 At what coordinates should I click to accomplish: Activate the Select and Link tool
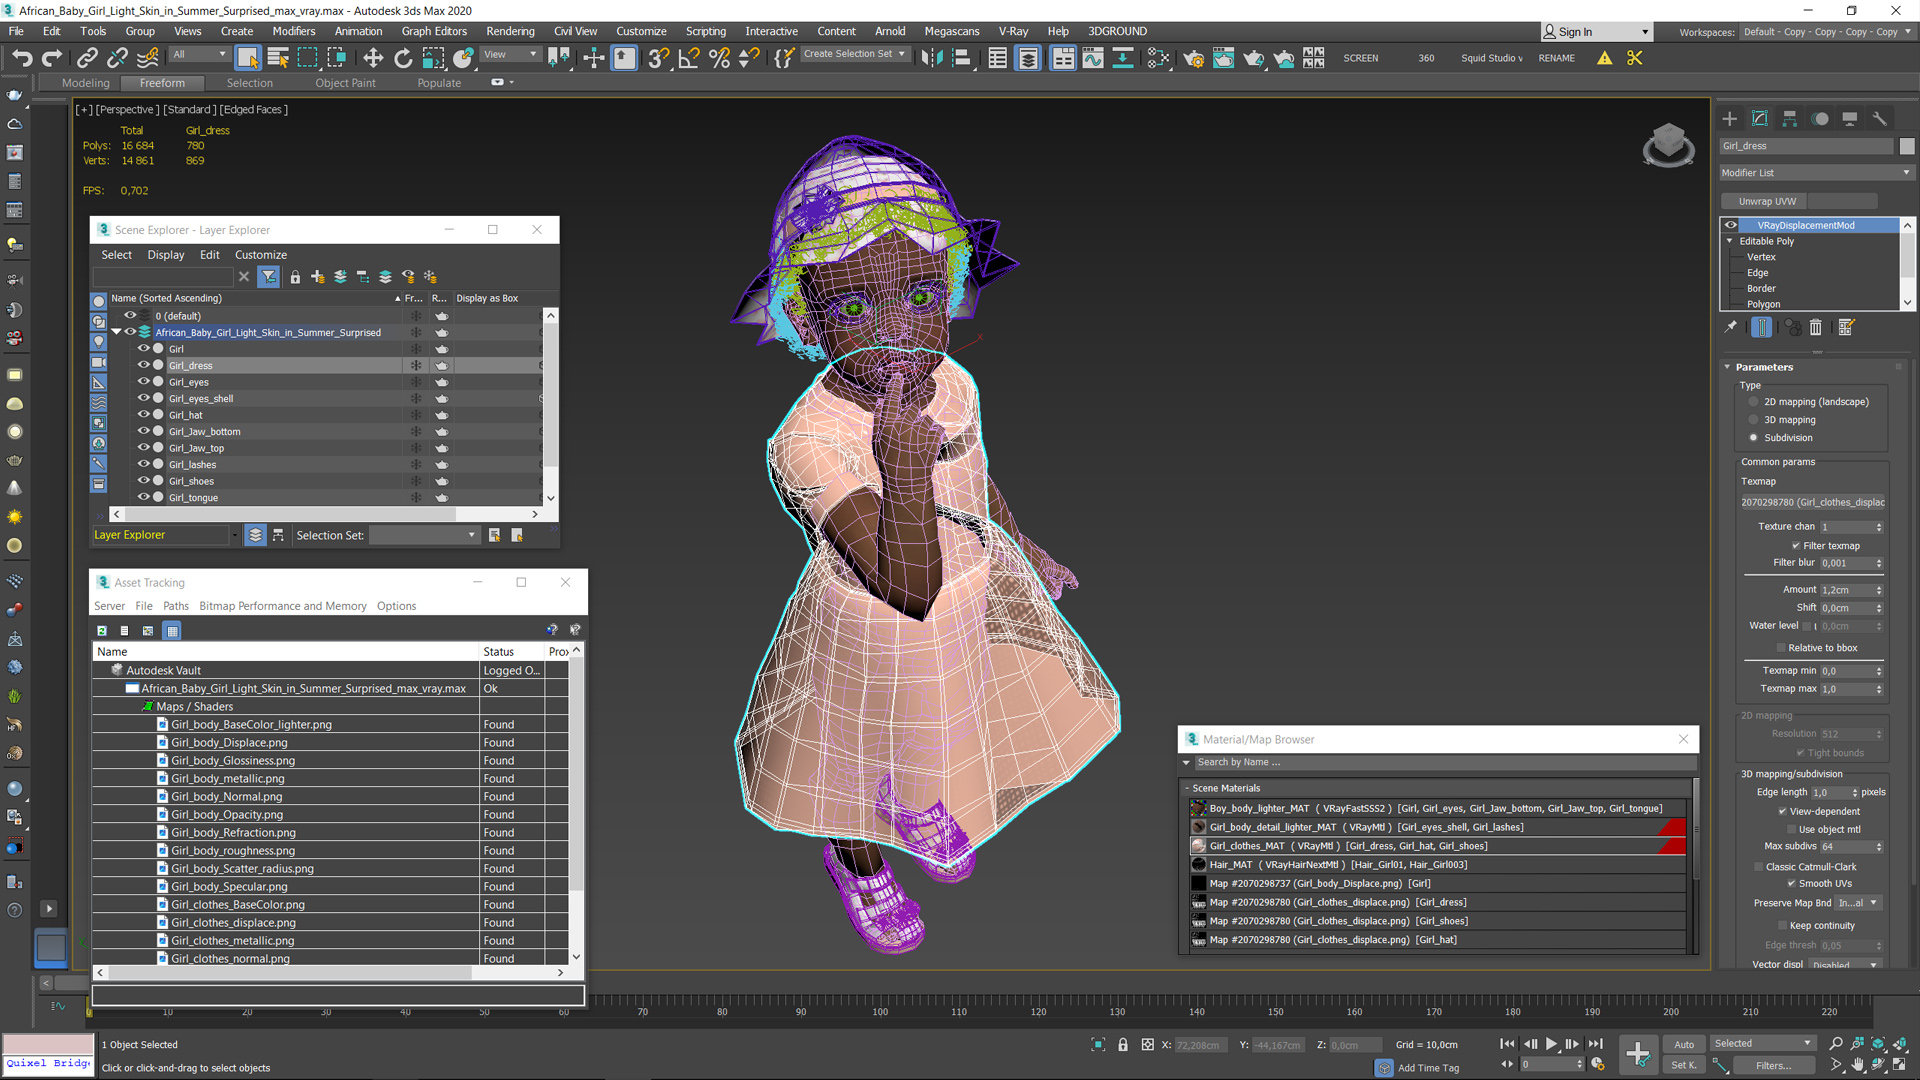coord(87,58)
